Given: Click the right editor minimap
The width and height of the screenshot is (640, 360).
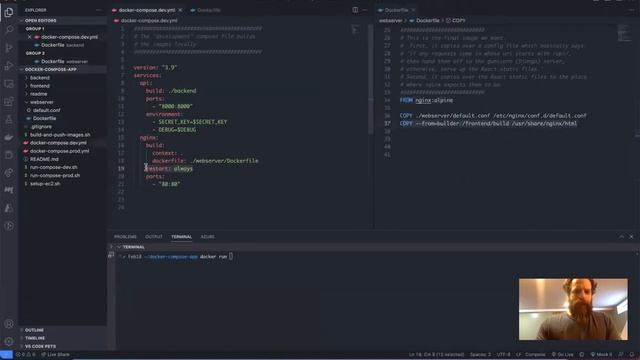Looking at the screenshot, I should [623, 33].
